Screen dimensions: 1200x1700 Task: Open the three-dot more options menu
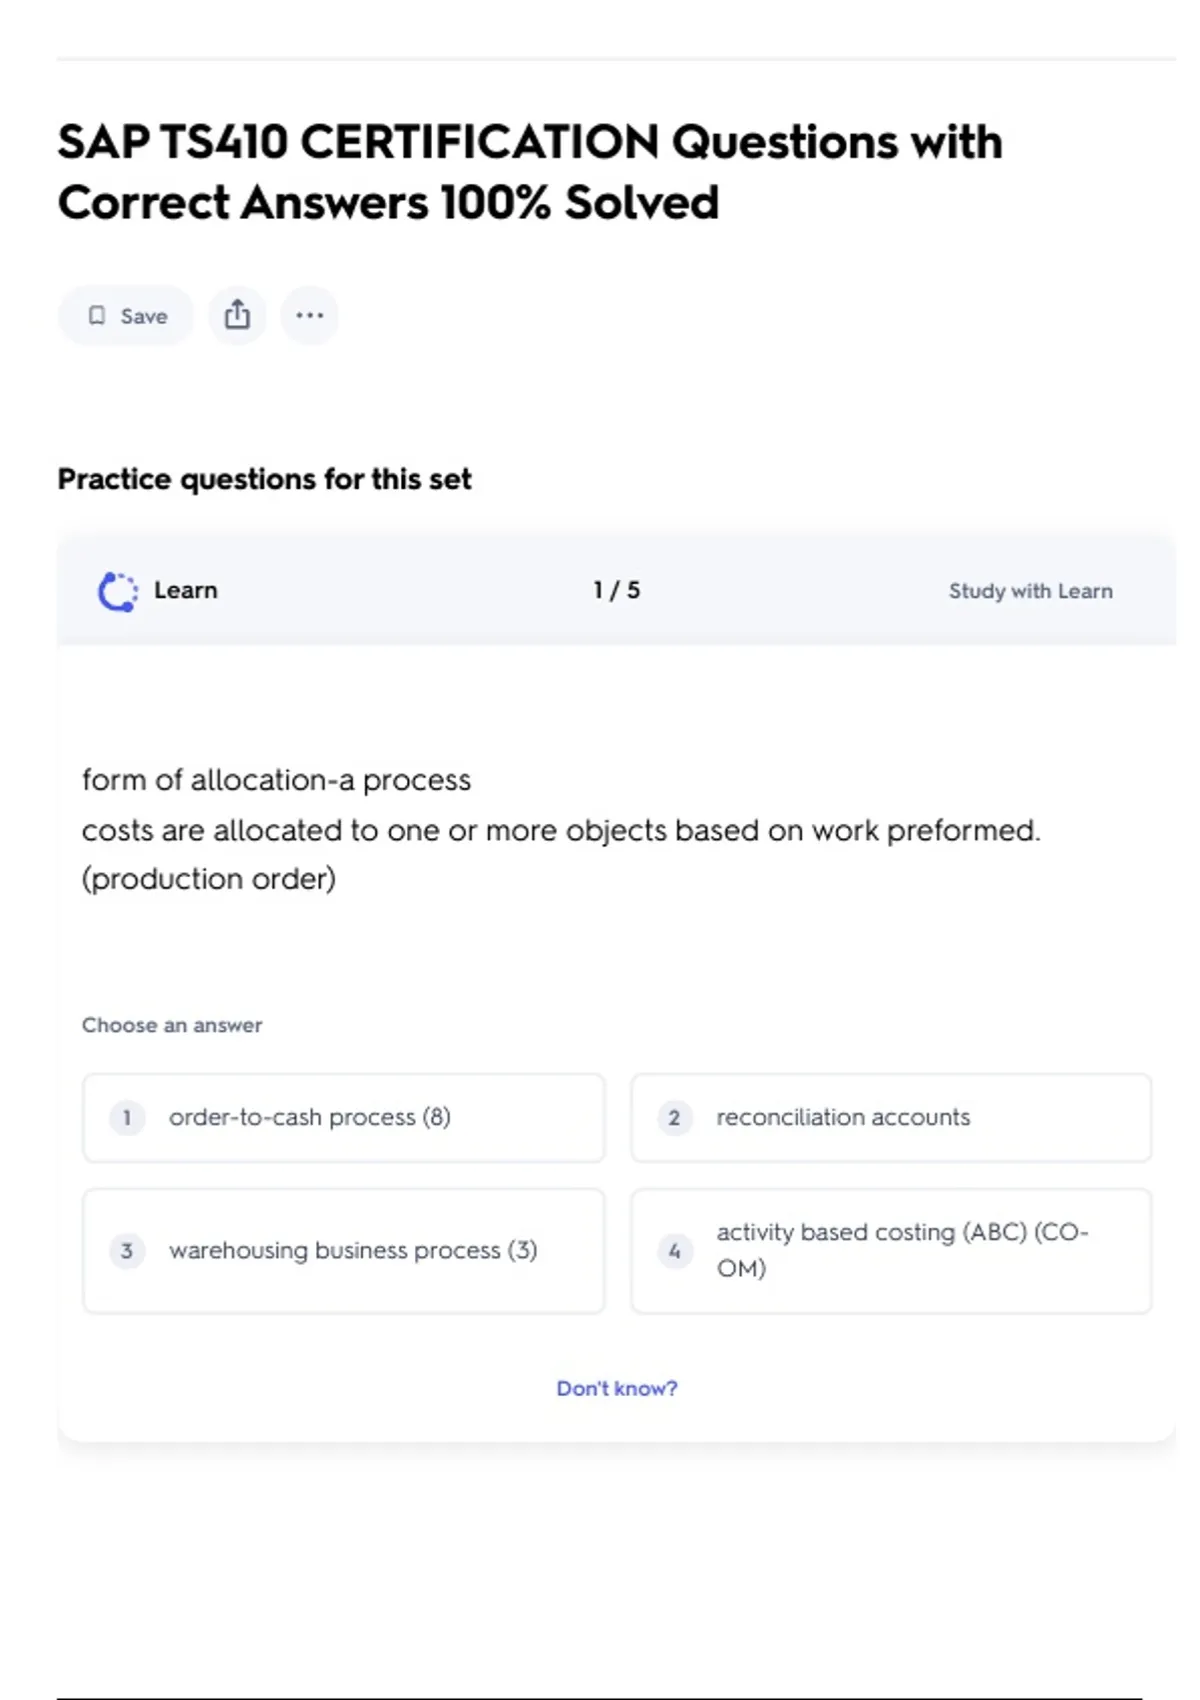click(x=309, y=316)
